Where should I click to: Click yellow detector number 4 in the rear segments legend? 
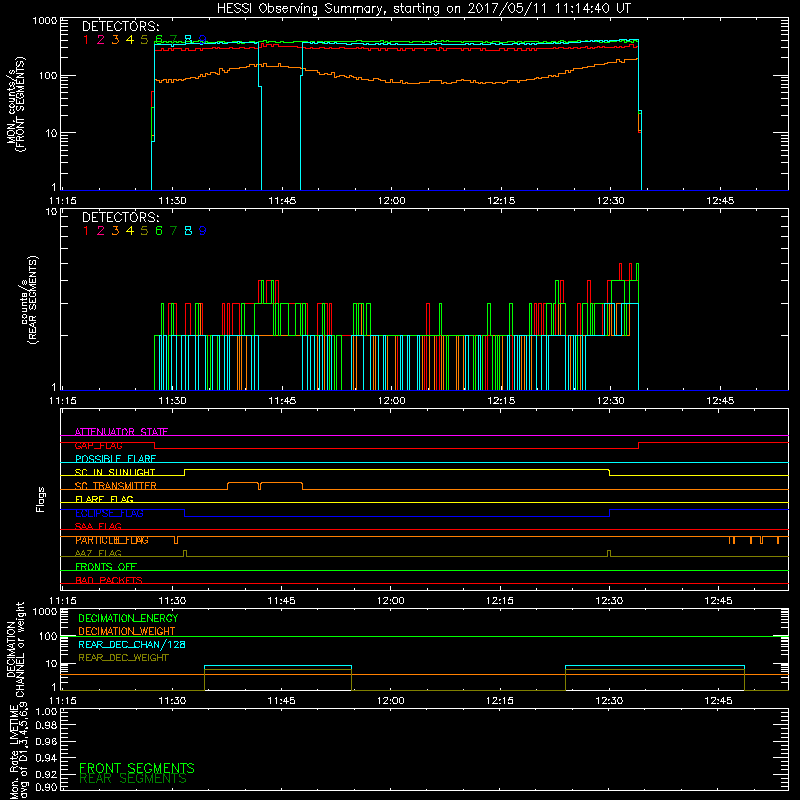coord(130,231)
